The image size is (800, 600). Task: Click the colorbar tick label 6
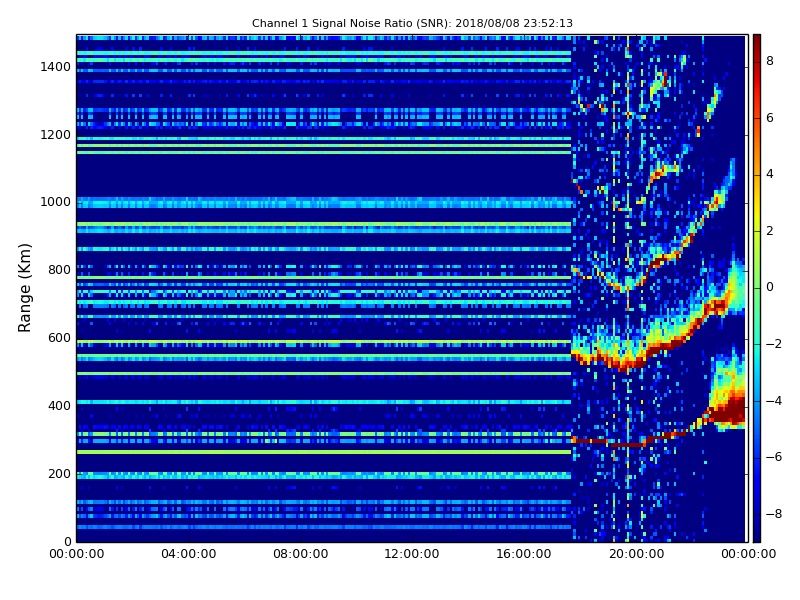click(x=770, y=118)
